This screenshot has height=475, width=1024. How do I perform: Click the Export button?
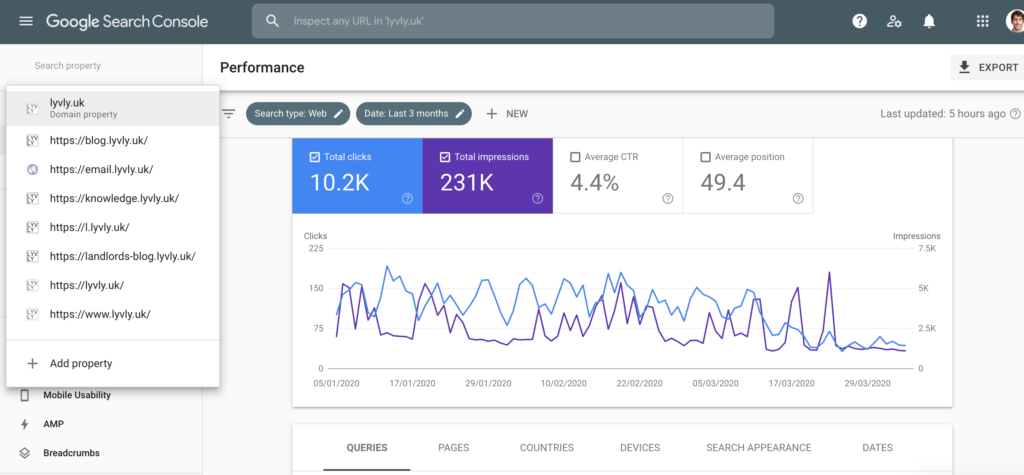987,67
